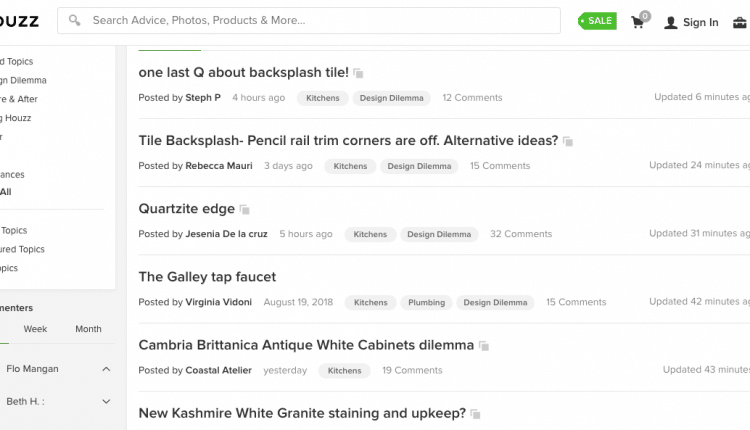Open the briefcase icon in header
The height and width of the screenshot is (430, 750).
[x=739, y=22]
